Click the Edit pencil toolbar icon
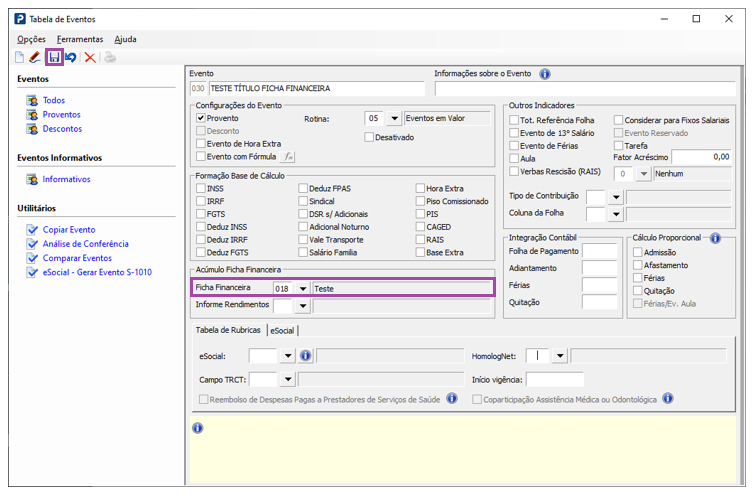The width and height of the screenshot is (753, 495). click(x=36, y=58)
